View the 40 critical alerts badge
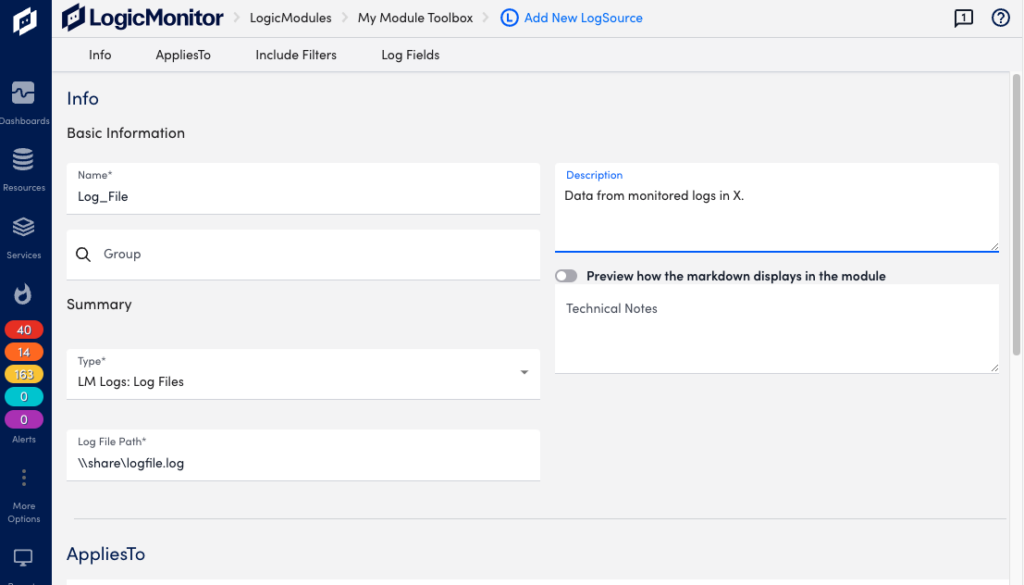 [24, 330]
